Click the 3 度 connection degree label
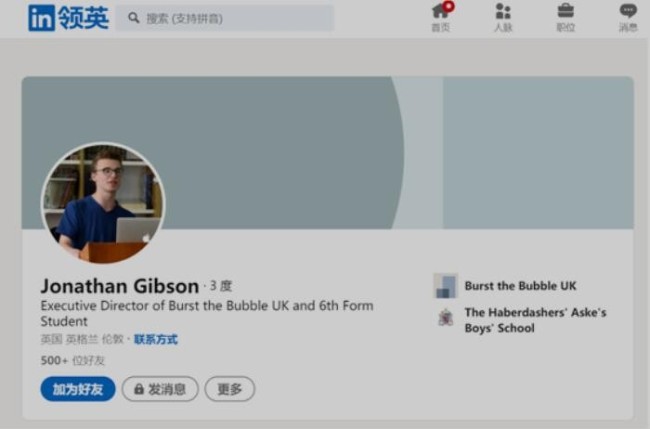The image size is (650, 429). 221,286
